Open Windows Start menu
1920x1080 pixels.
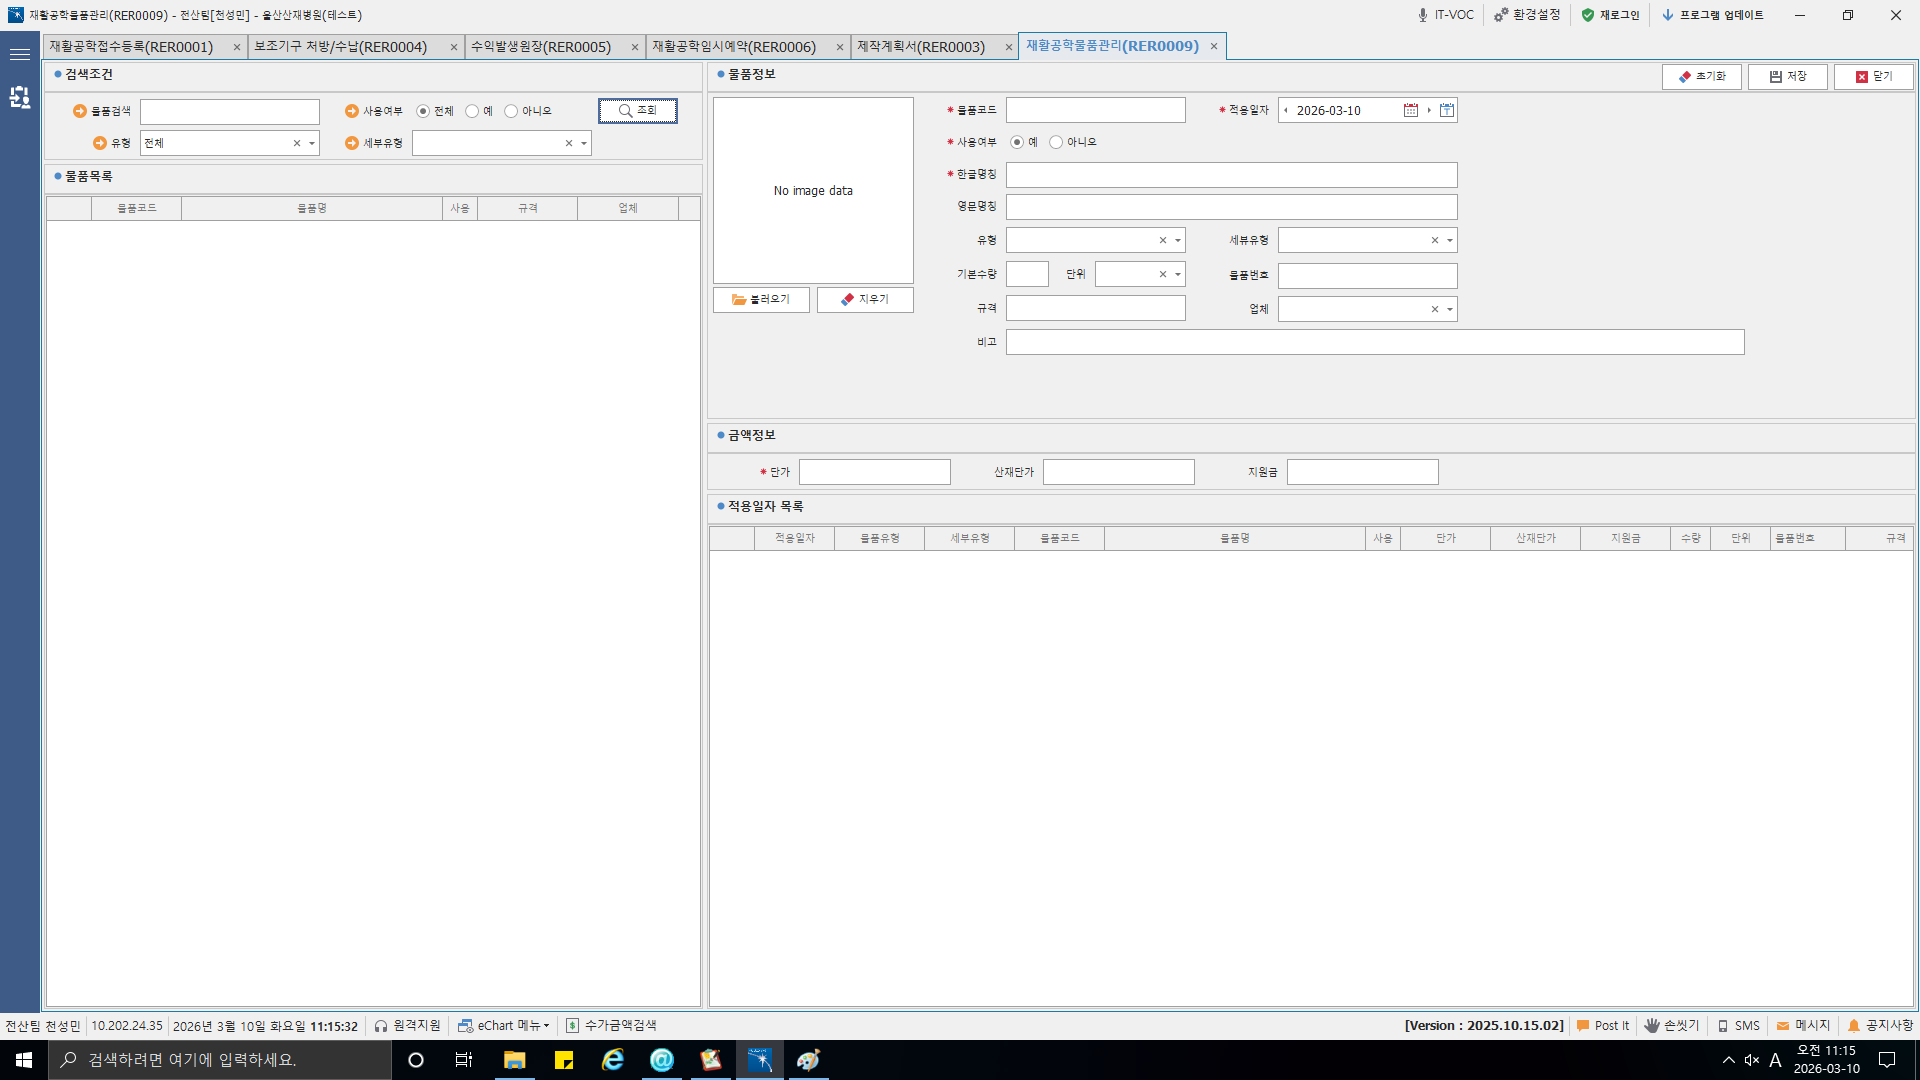pos(24,1060)
